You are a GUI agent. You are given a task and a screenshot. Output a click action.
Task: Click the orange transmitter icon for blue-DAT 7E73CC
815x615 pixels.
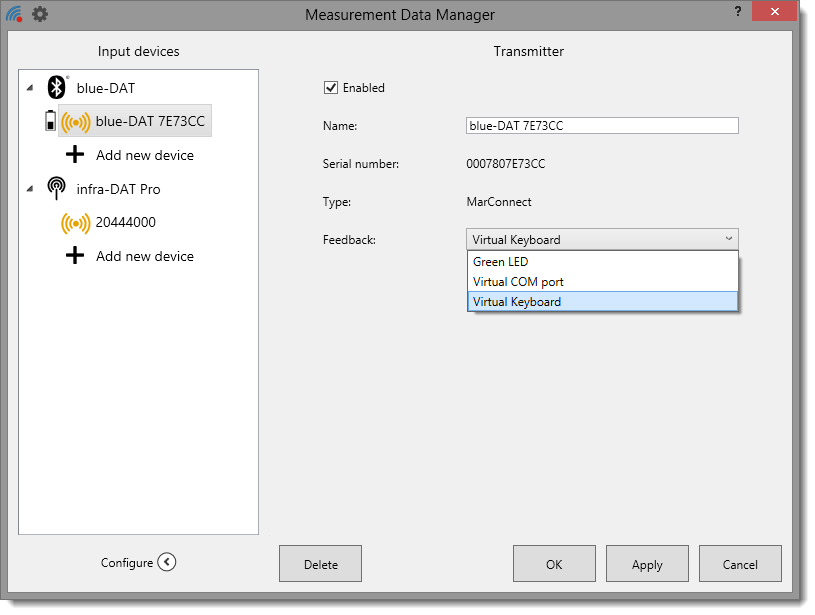76,122
